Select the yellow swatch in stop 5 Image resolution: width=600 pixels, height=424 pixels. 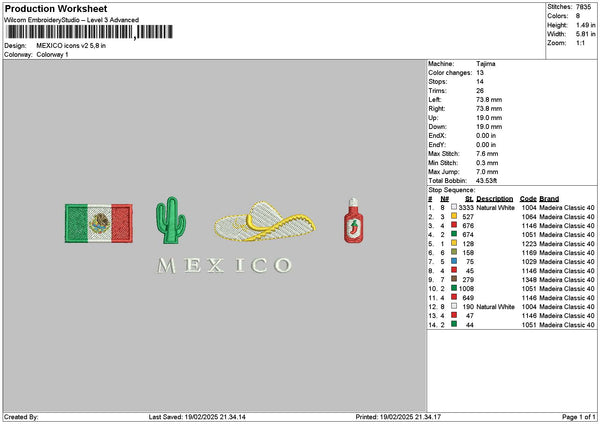click(x=454, y=243)
